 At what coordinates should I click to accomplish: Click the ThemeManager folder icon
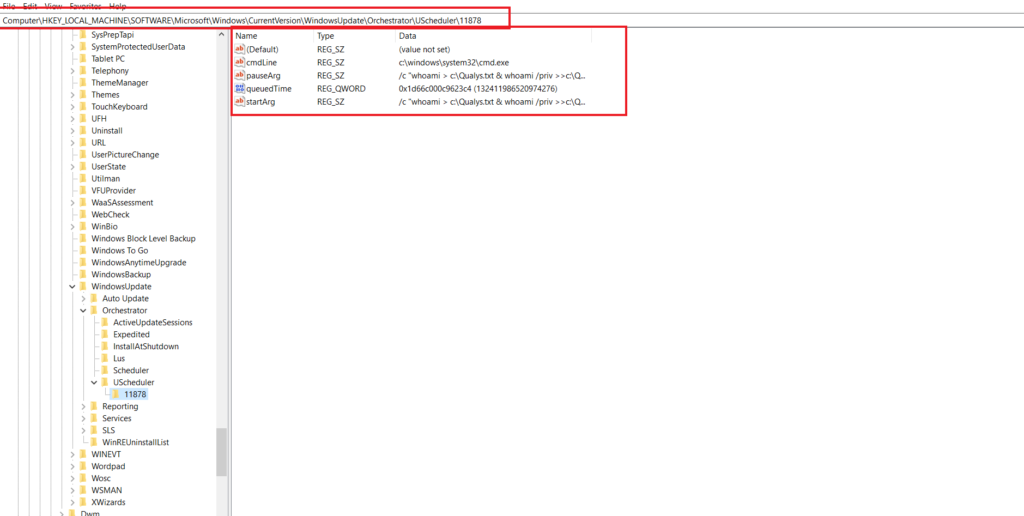coord(83,83)
